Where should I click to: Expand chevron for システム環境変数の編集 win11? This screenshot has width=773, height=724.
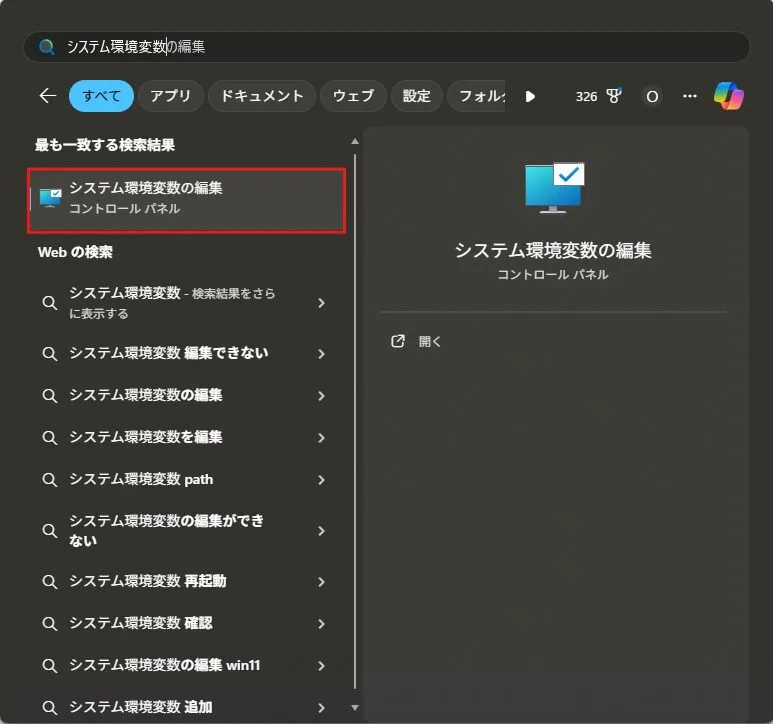click(x=321, y=666)
